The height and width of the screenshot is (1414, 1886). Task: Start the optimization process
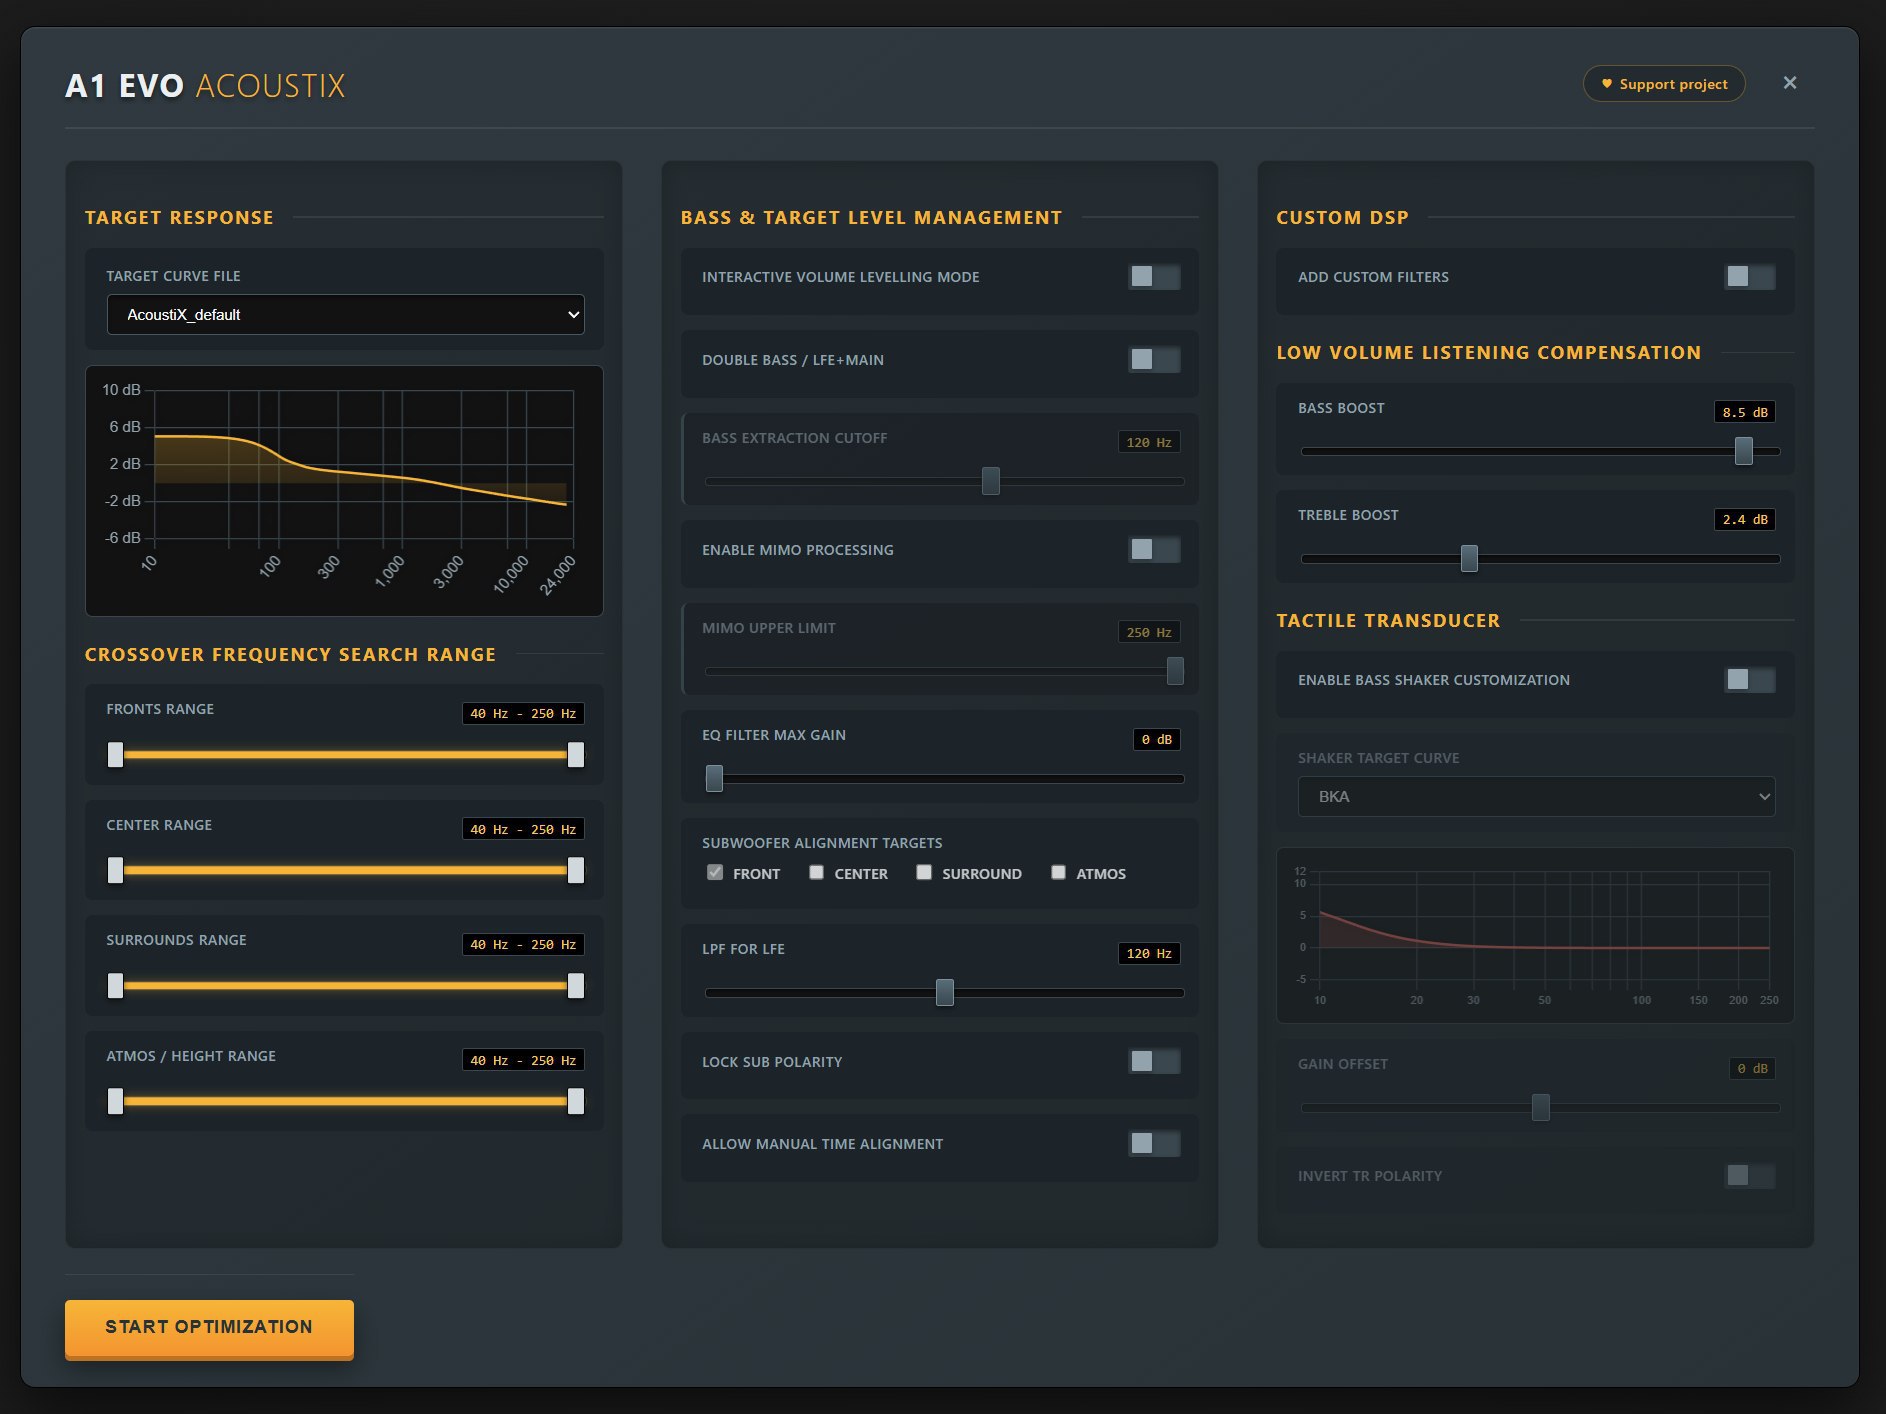click(x=209, y=1327)
